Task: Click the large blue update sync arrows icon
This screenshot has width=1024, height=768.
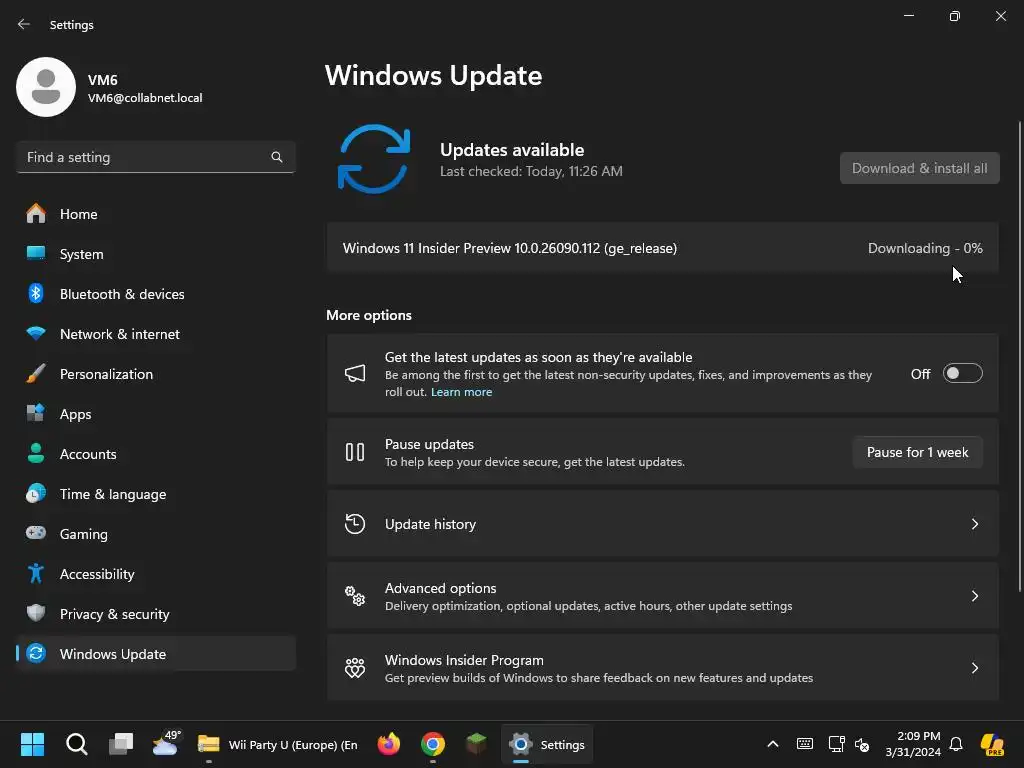Action: coord(374,159)
